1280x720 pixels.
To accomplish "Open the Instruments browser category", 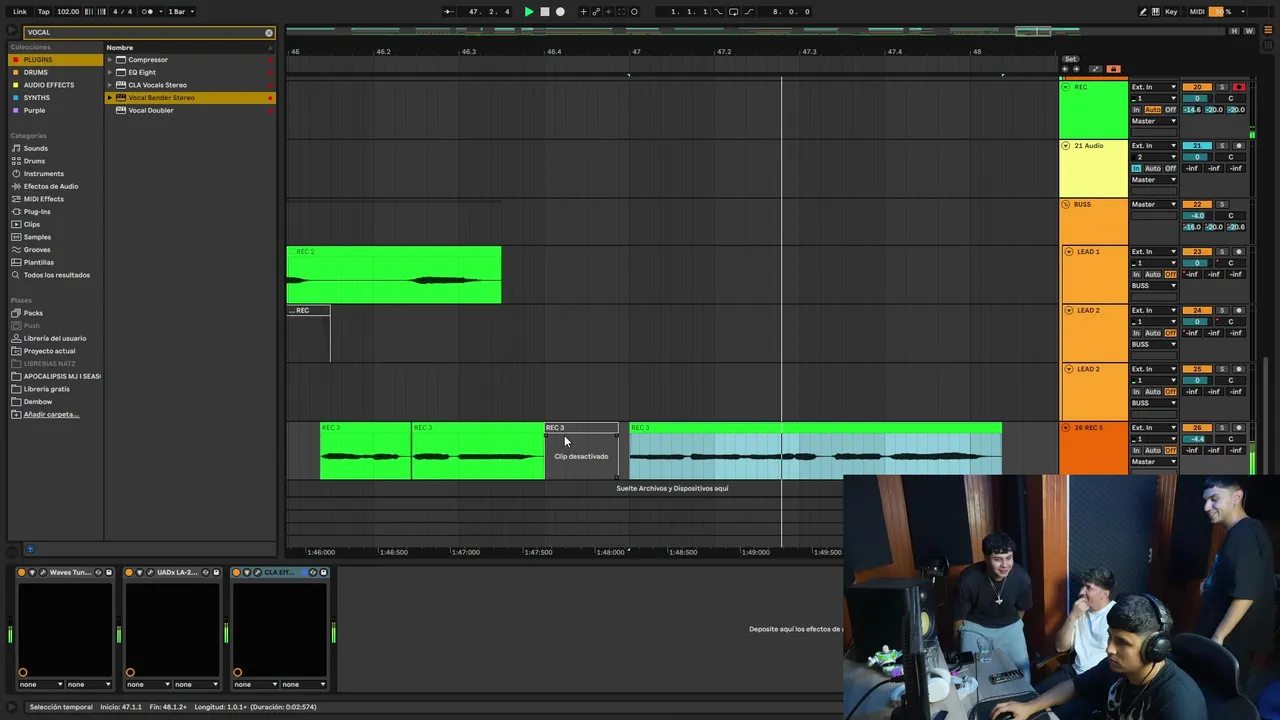I will (x=43, y=174).
